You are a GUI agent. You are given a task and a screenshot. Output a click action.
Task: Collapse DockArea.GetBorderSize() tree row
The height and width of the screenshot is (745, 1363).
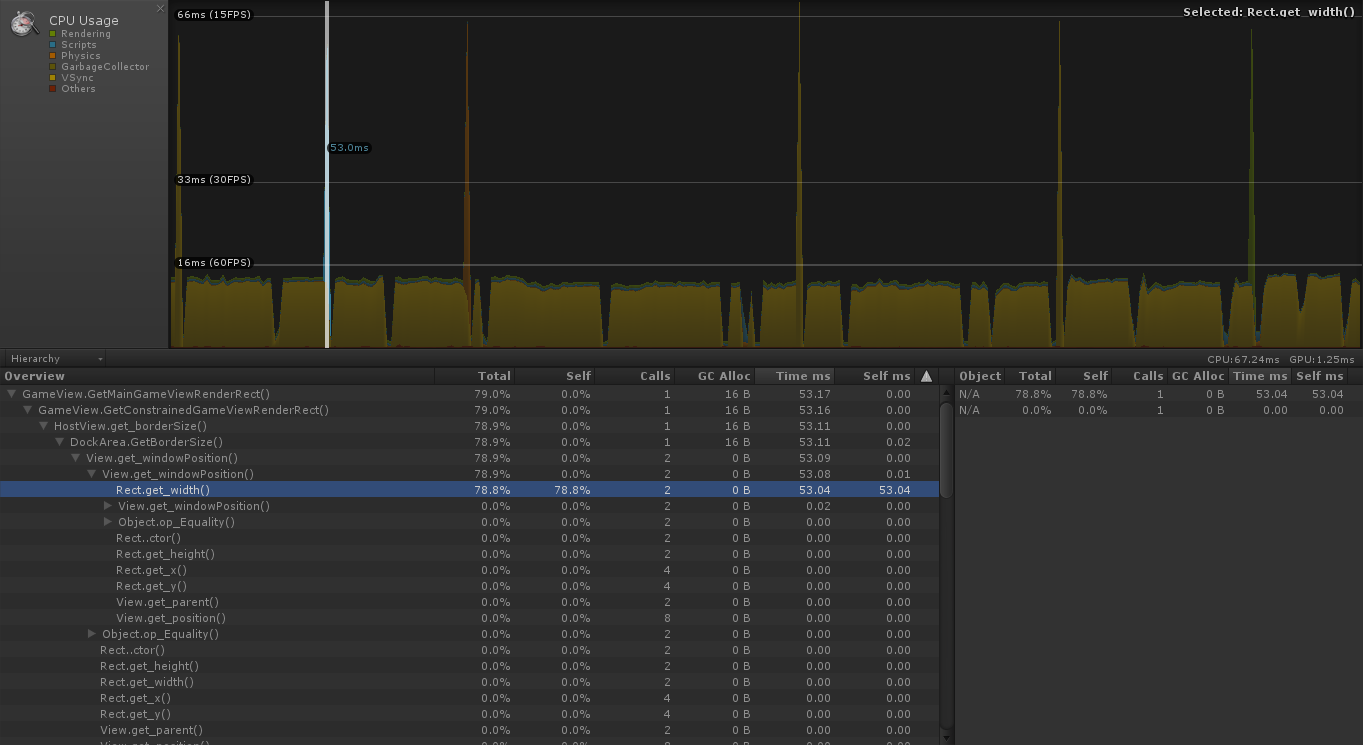60,442
